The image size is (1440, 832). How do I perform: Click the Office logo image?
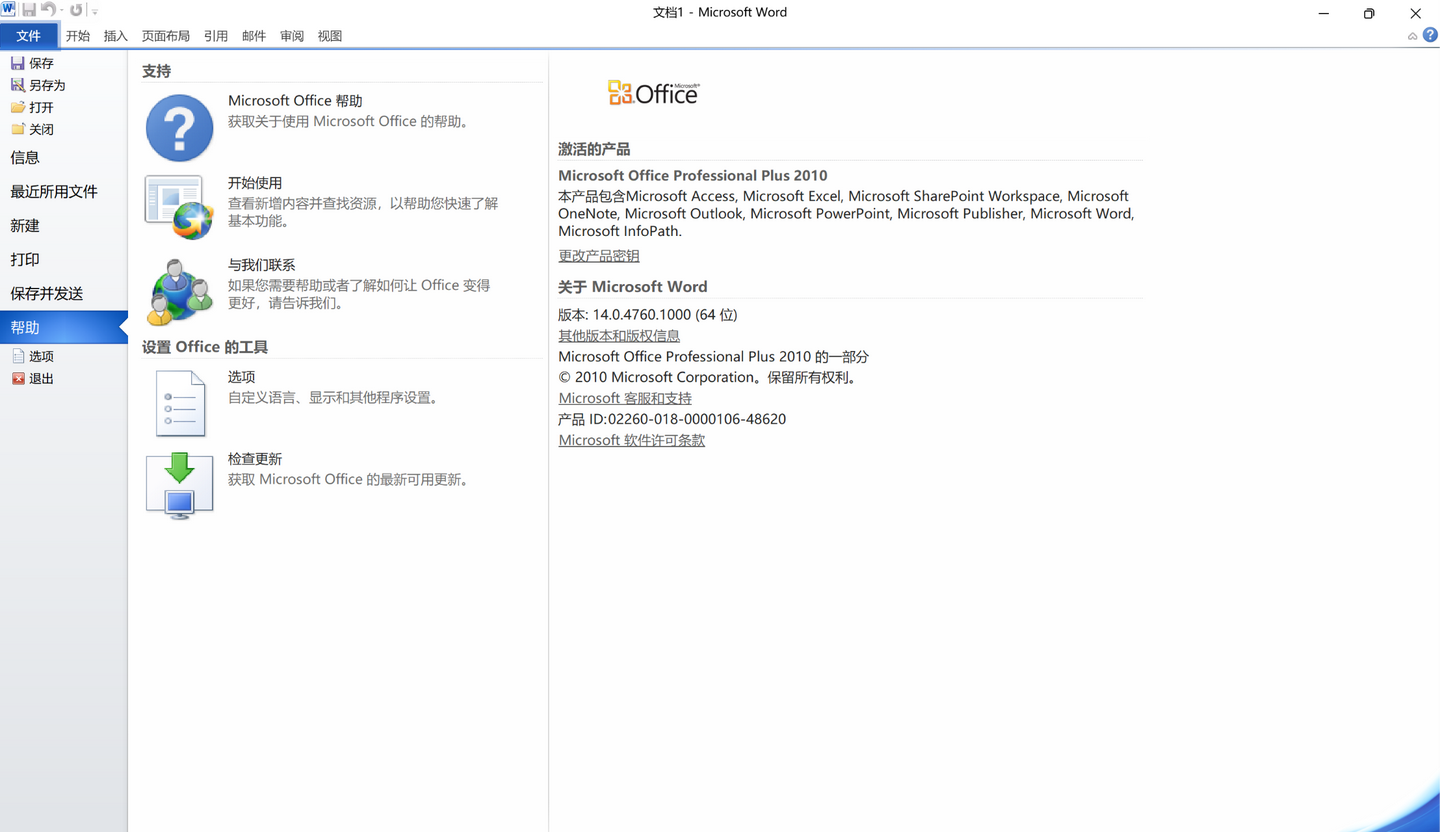pos(654,93)
